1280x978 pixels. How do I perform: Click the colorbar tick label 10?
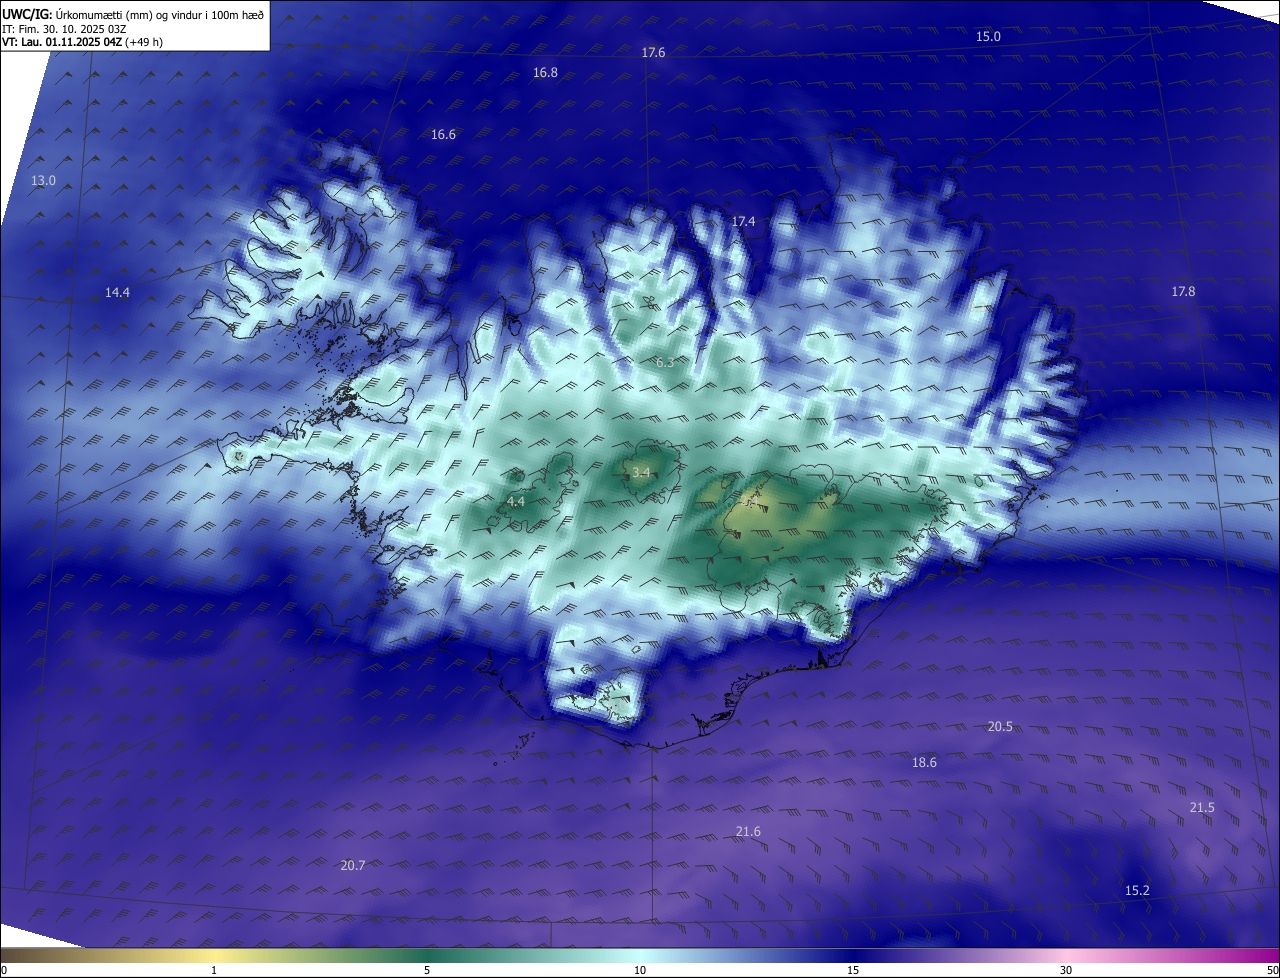point(640,970)
